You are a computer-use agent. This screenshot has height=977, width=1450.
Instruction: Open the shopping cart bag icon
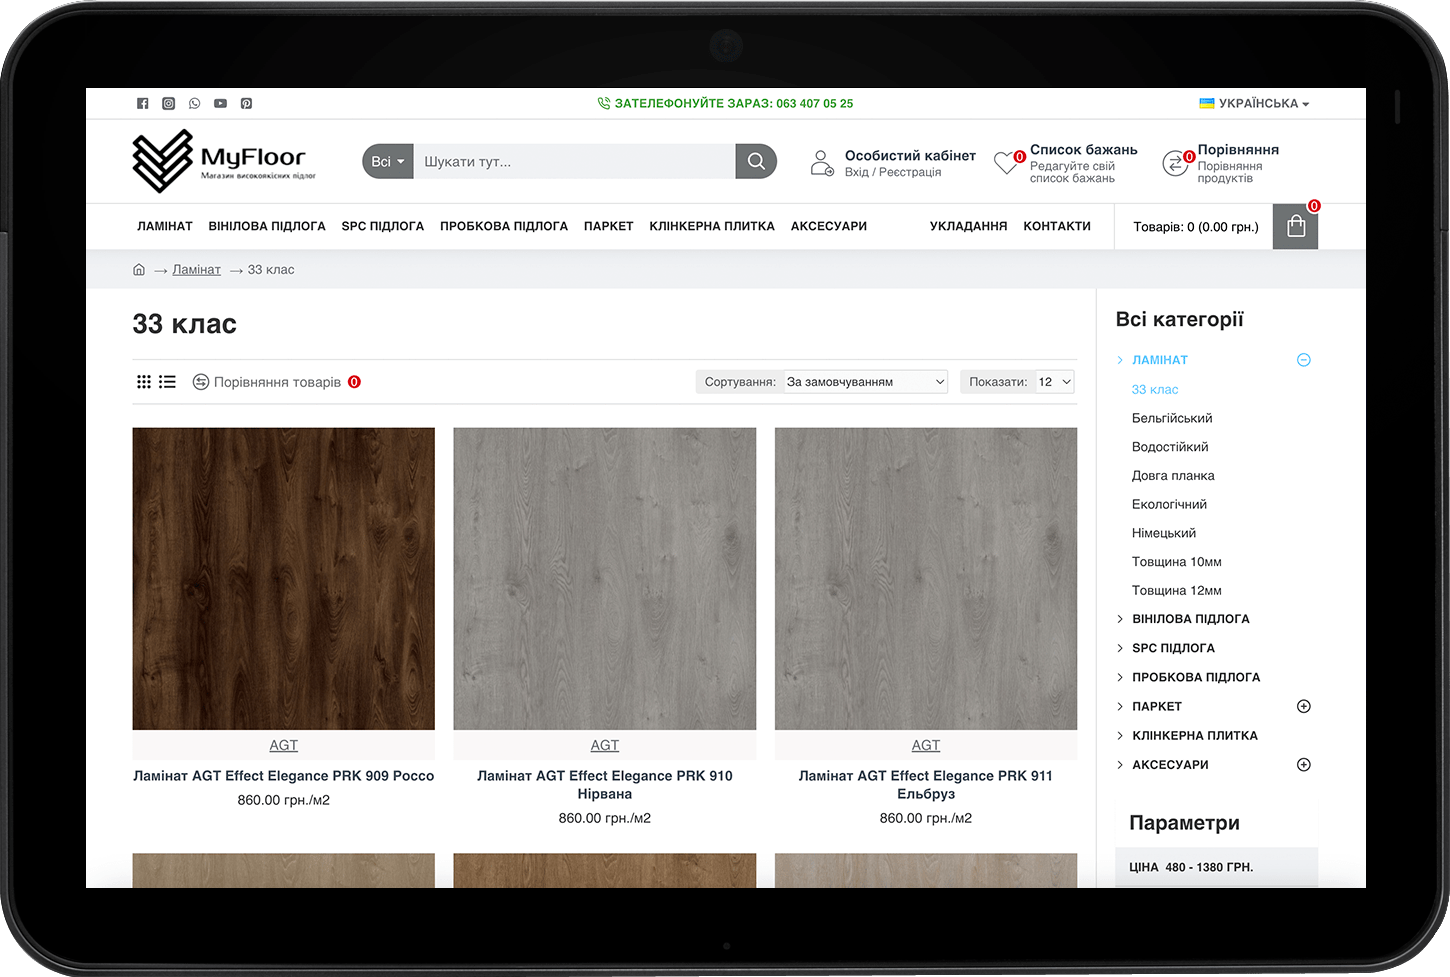(1296, 227)
